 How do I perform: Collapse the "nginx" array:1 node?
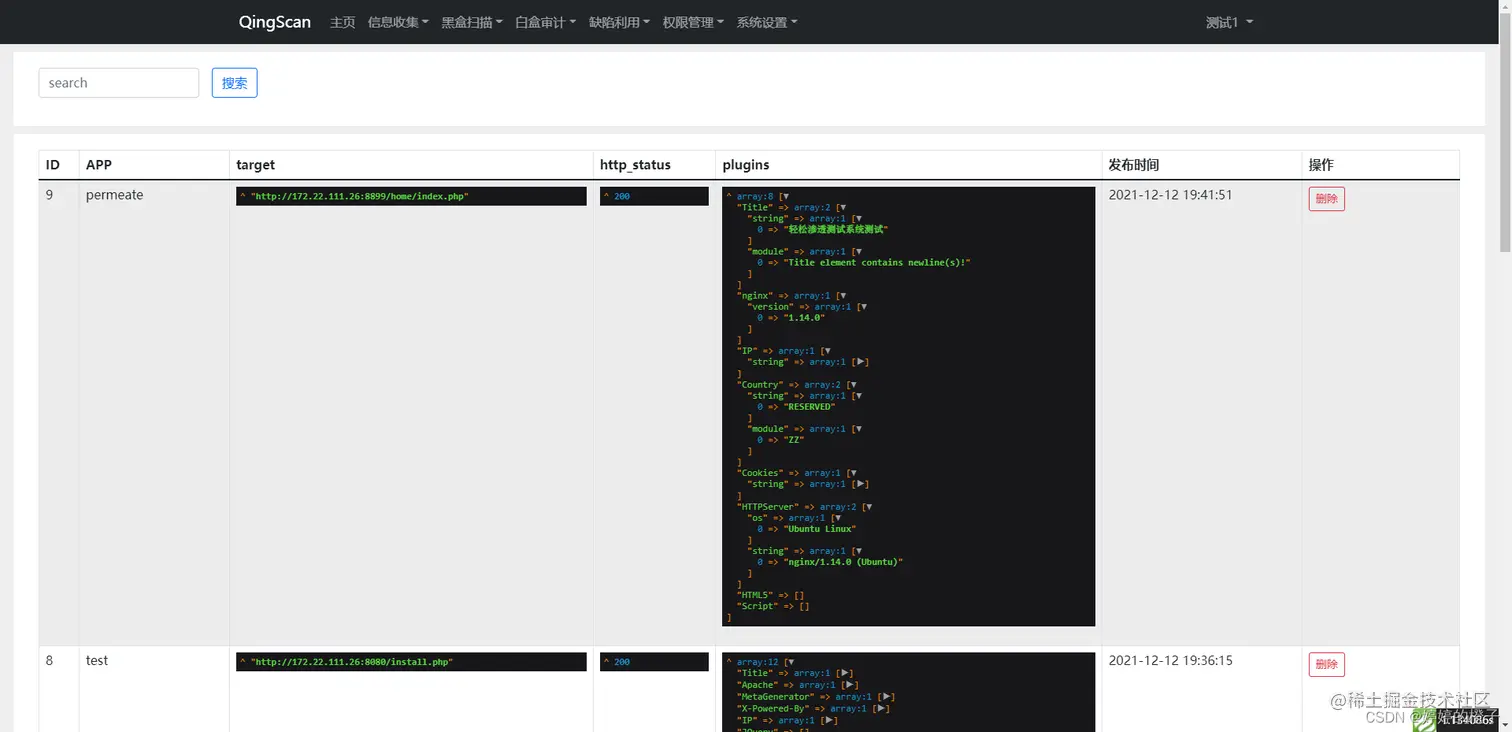click(x=842, y=296)
